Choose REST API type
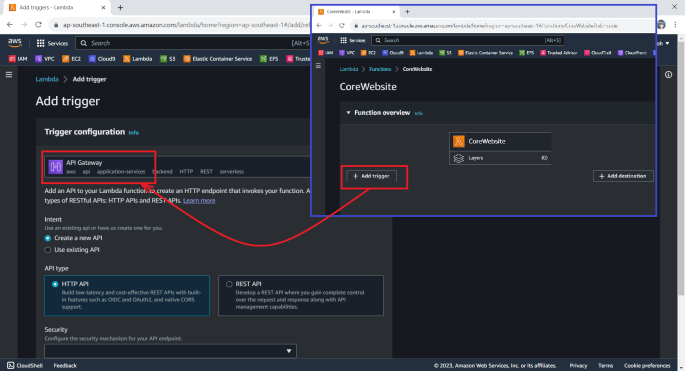Image resolution: width=685 pixels, height=371 pixels. (x=301, y=295)
